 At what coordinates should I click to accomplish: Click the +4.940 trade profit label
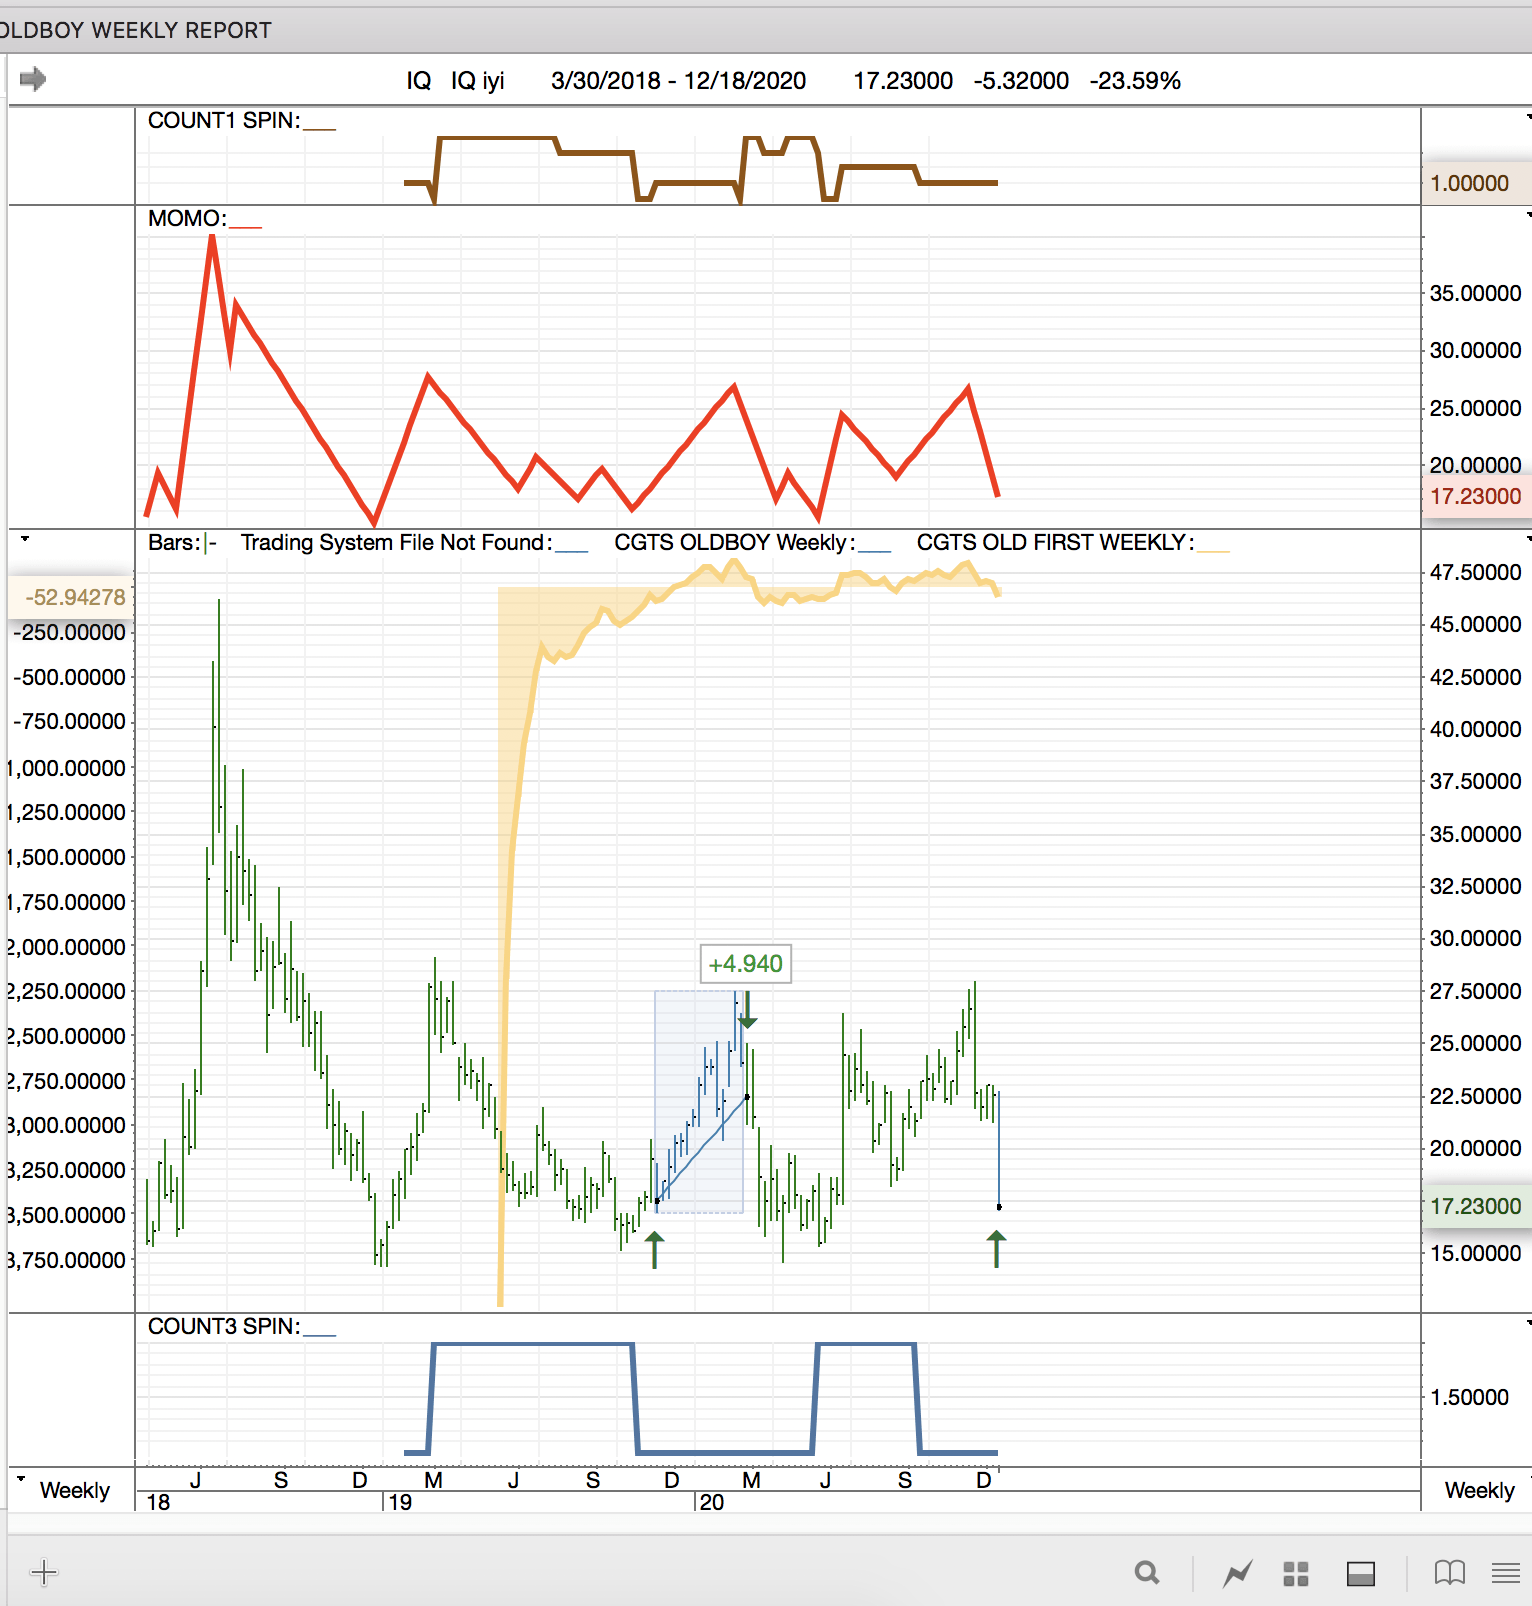click(x=745, y=964)
